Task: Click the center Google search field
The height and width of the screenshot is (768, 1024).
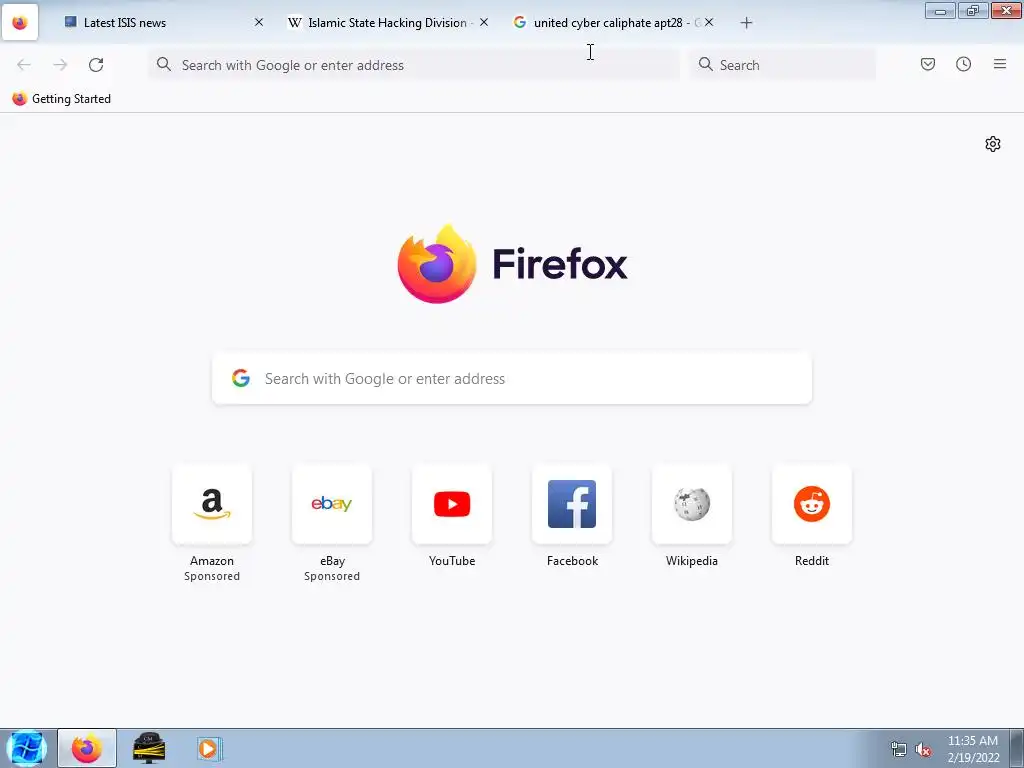Action: tap(512, 379)
